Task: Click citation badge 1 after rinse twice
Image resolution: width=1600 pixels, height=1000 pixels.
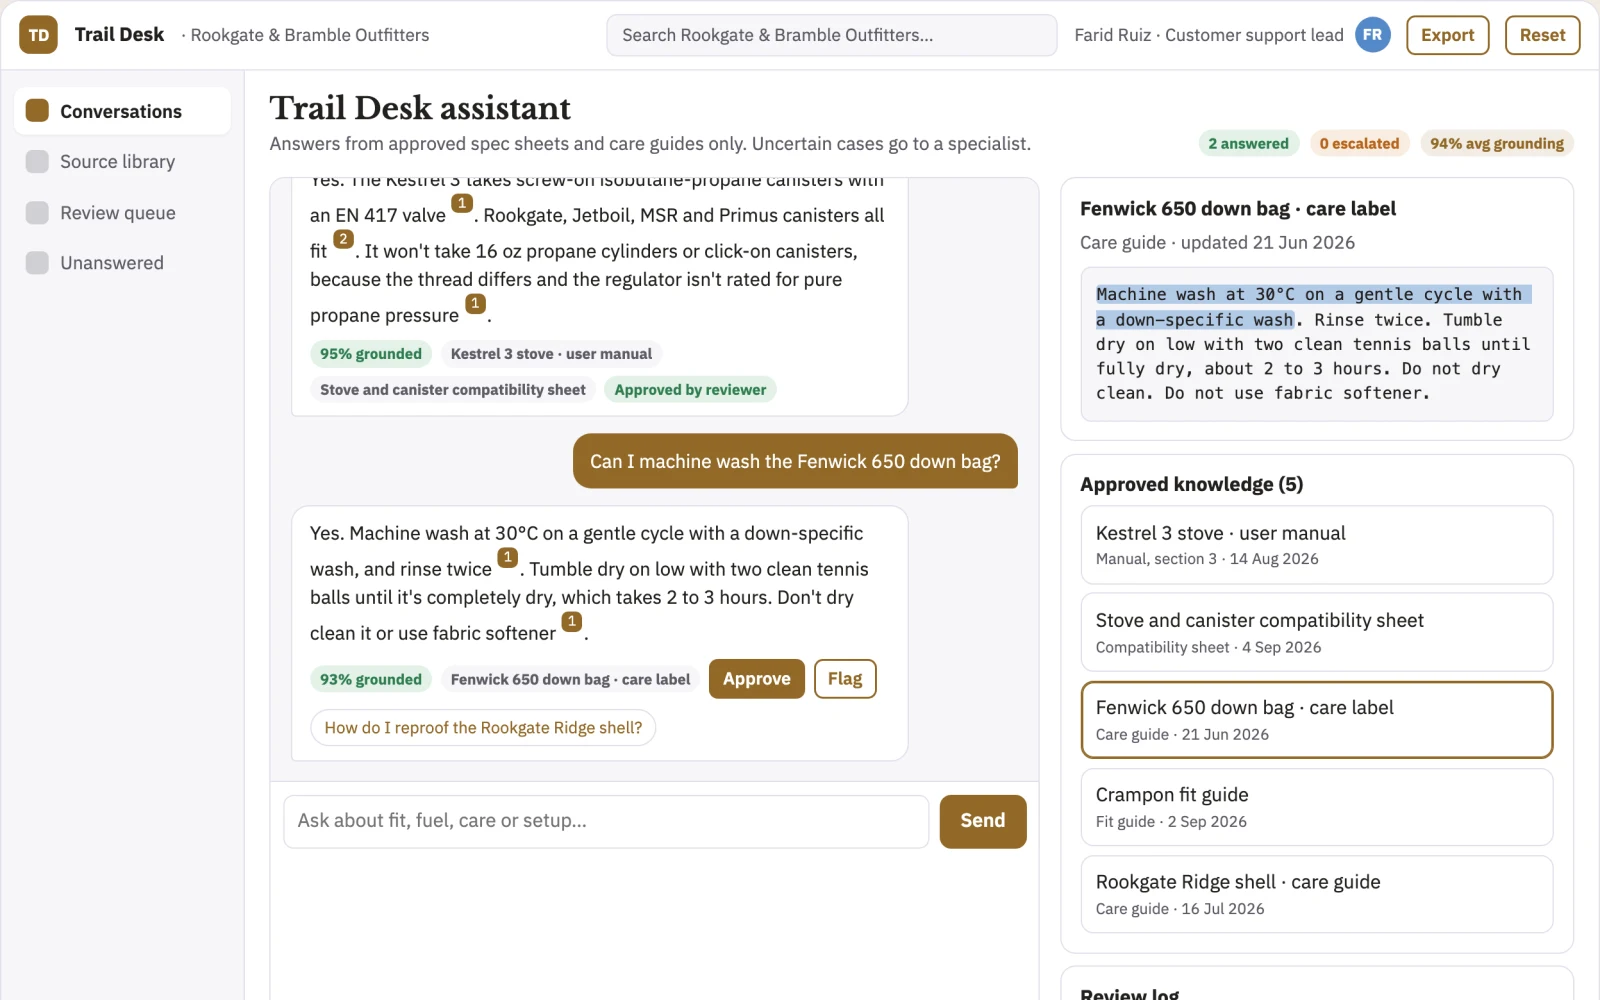Action: [508, 557]
